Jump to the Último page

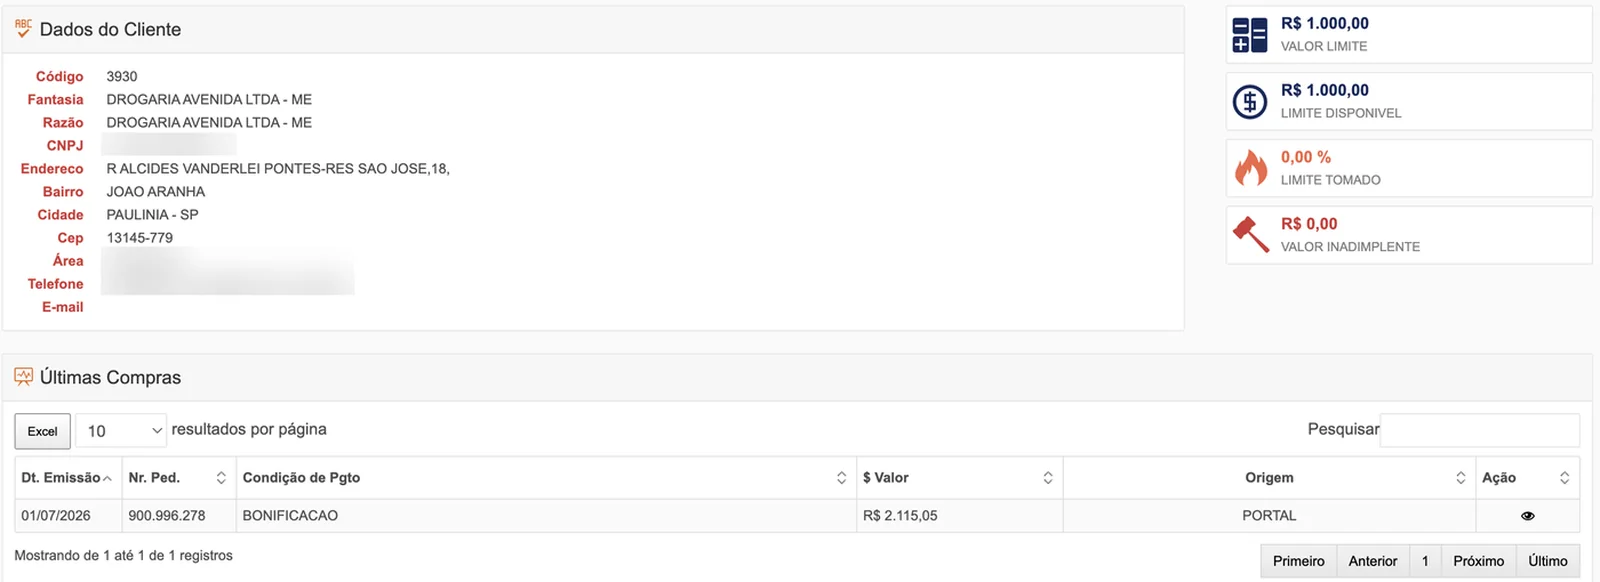(1547, 561)
